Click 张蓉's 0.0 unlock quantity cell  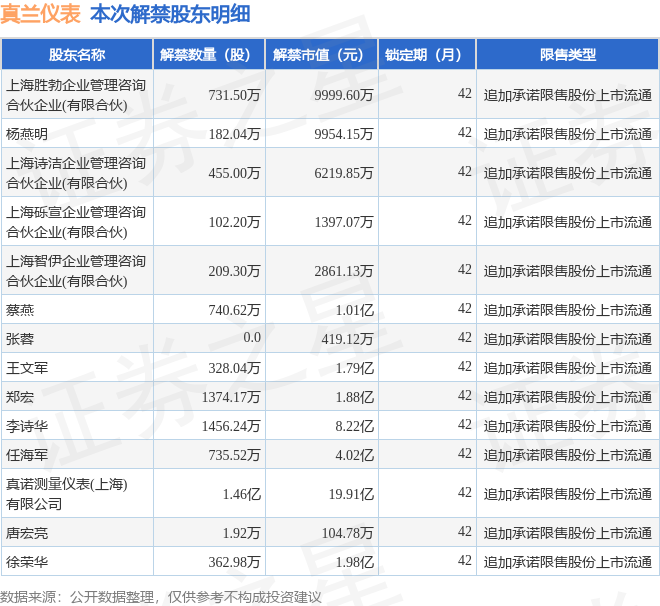(x=209, y=338)
